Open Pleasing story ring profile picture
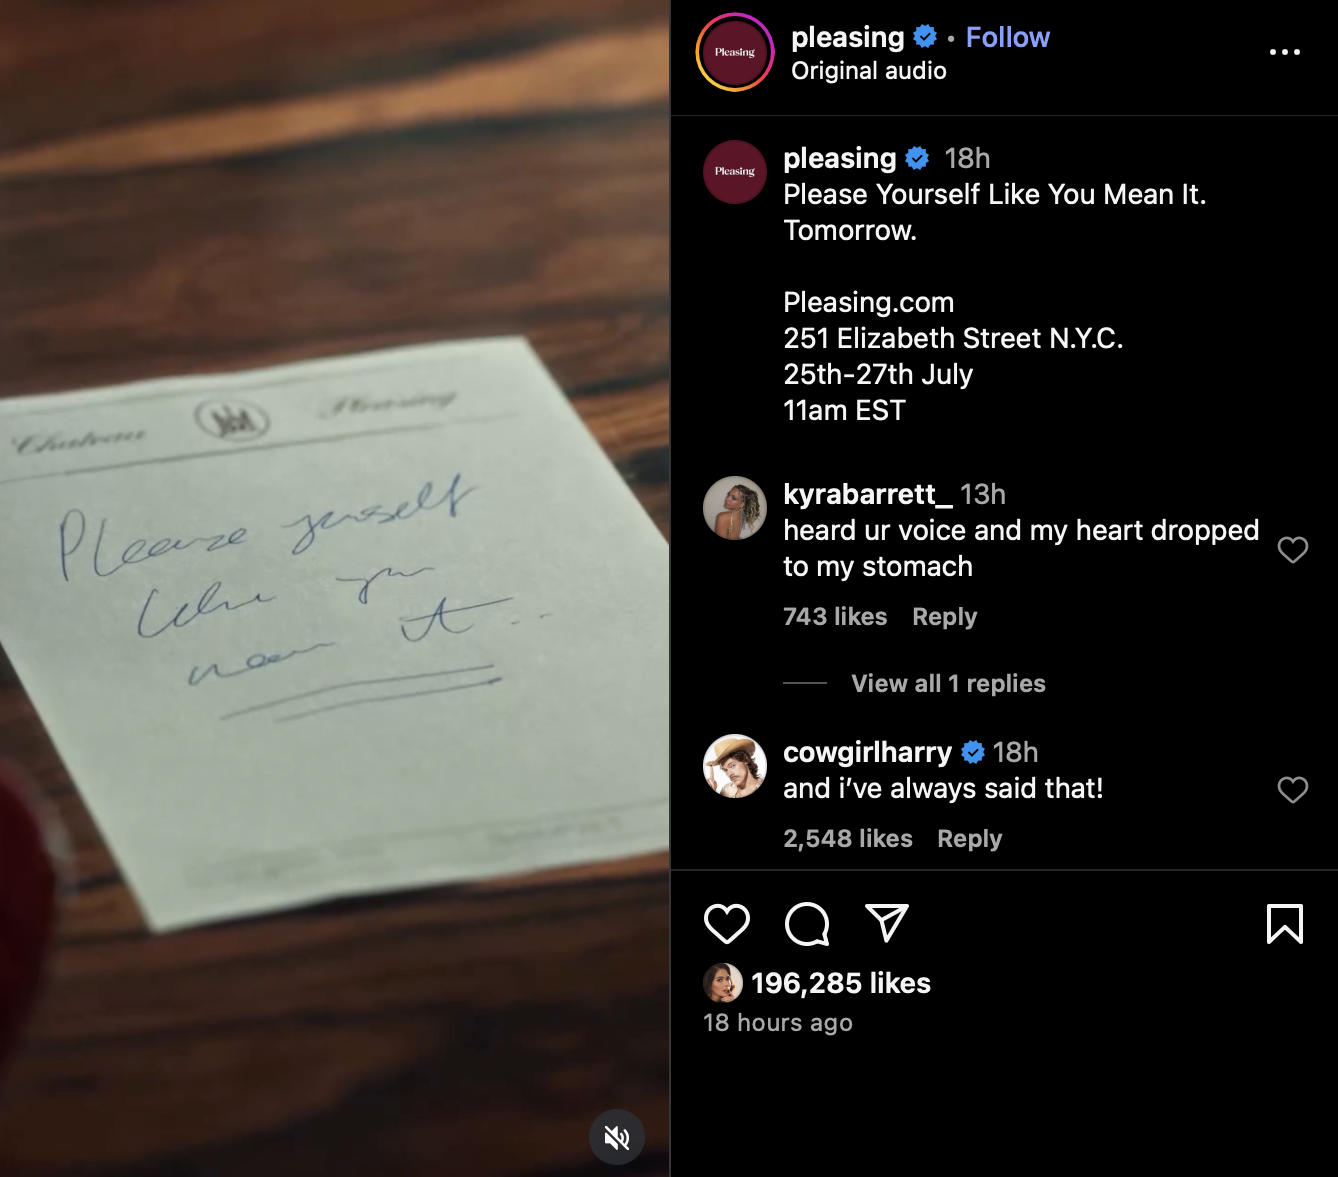This screenshot has width=1338, height=1177. coord(735,52)
